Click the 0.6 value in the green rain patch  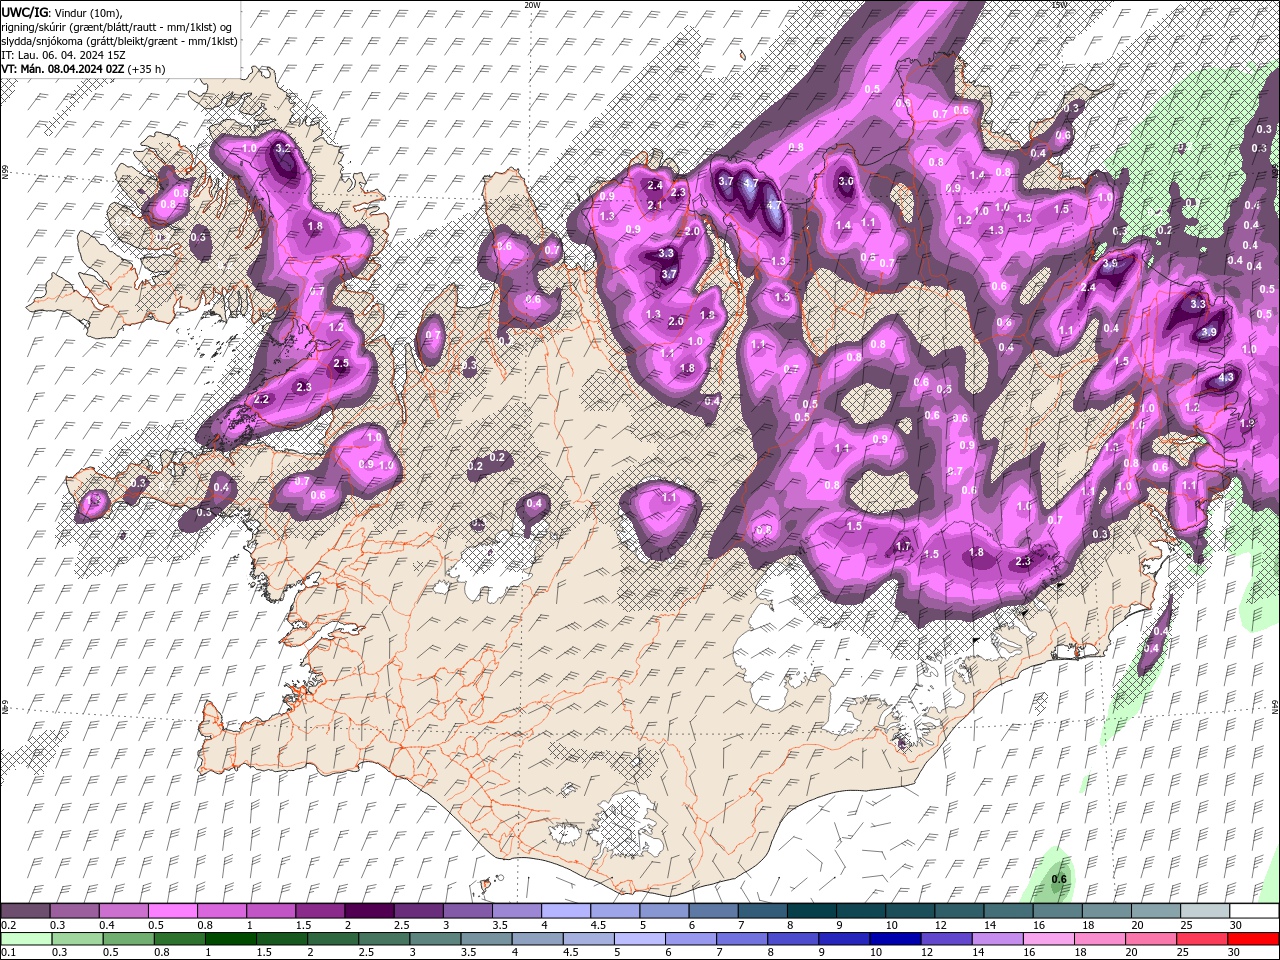click(1060, 880)
